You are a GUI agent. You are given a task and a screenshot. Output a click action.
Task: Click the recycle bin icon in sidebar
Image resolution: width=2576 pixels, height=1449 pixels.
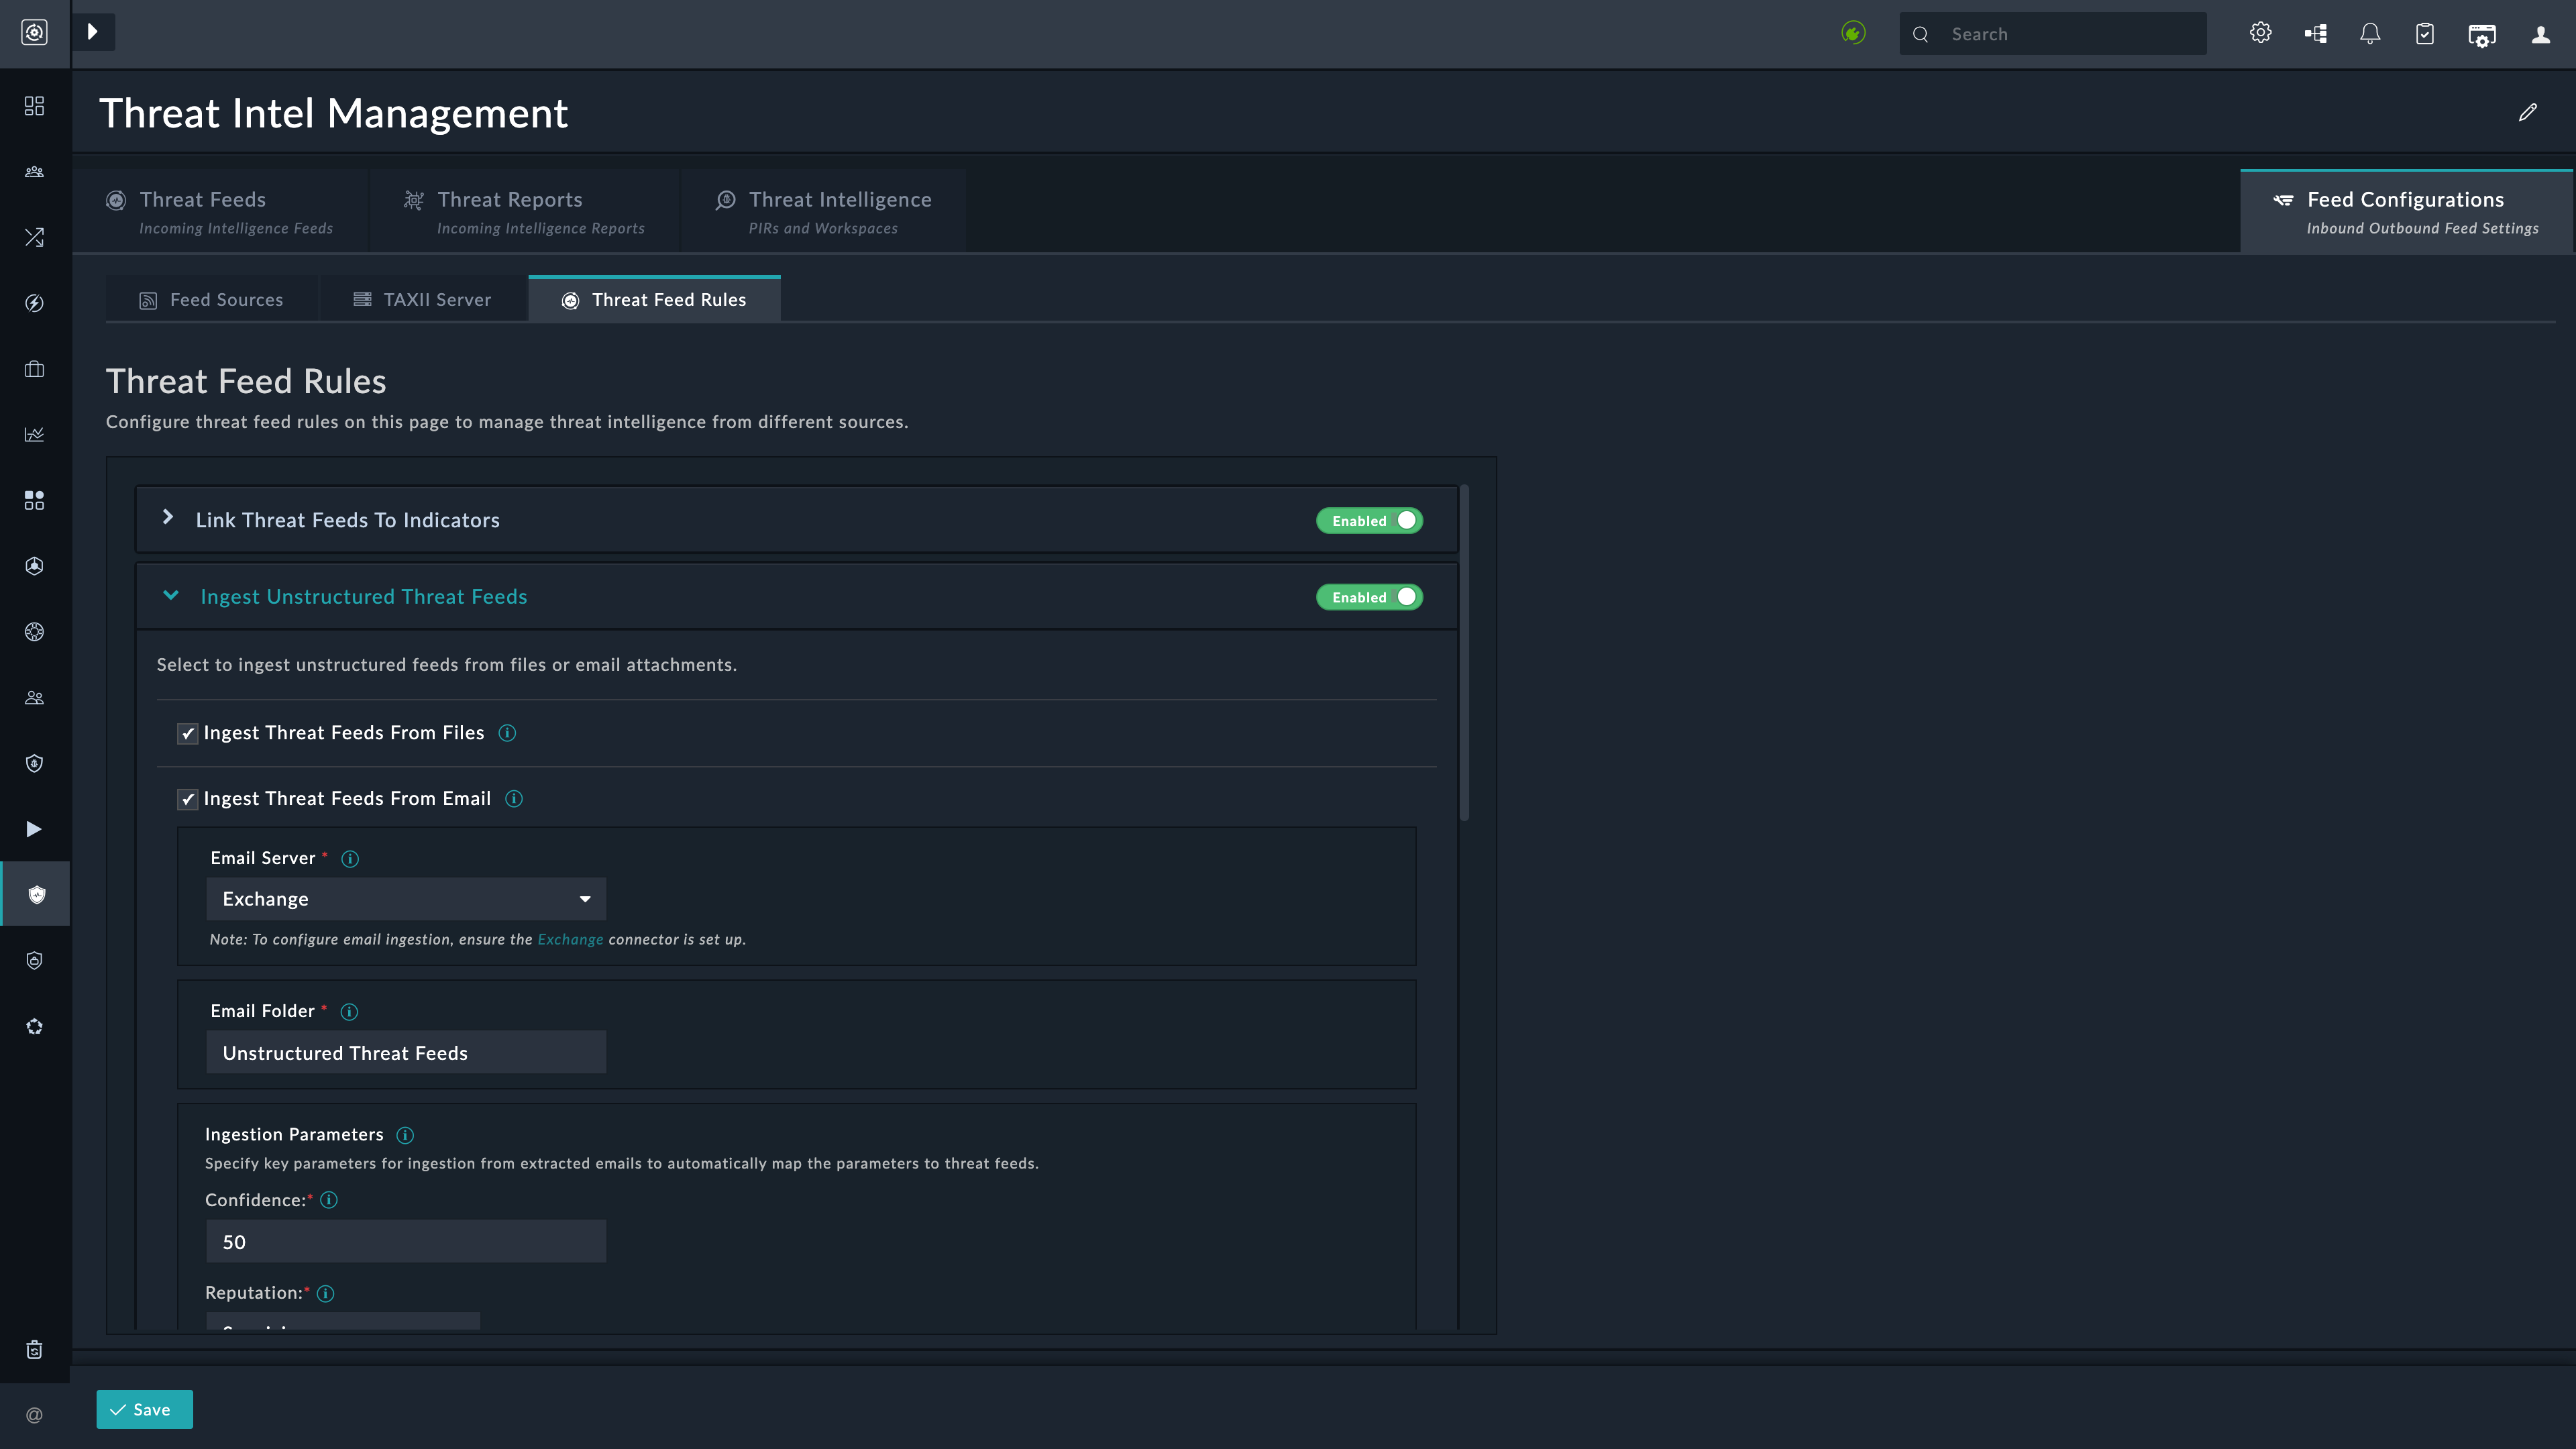(x=34, y=1350)
